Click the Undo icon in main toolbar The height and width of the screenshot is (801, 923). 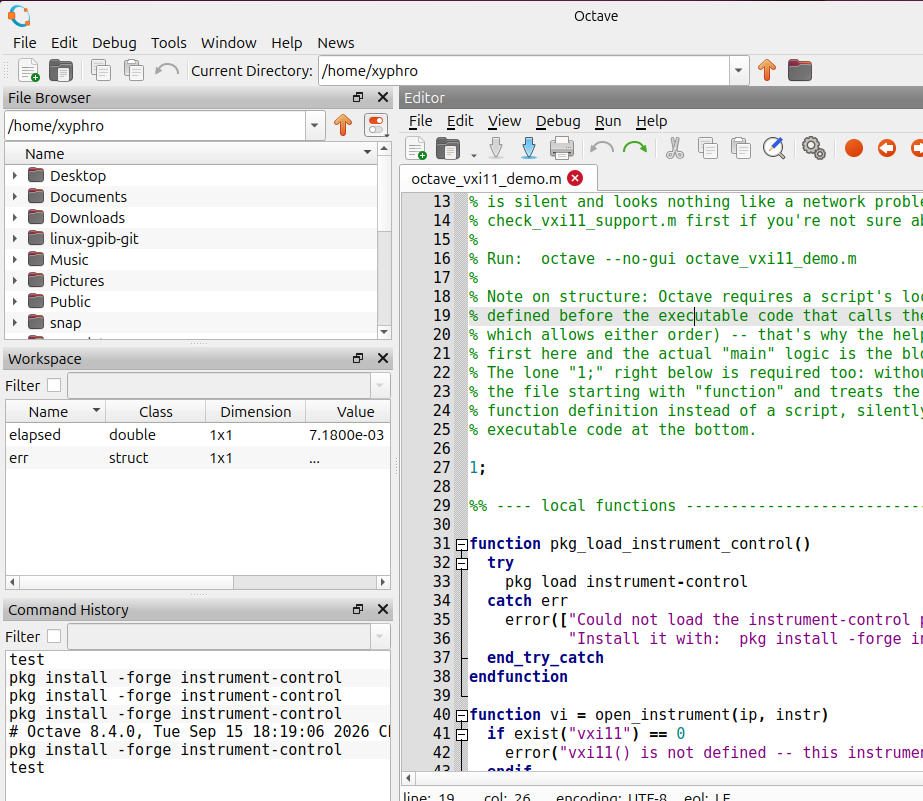coord(167,71)
